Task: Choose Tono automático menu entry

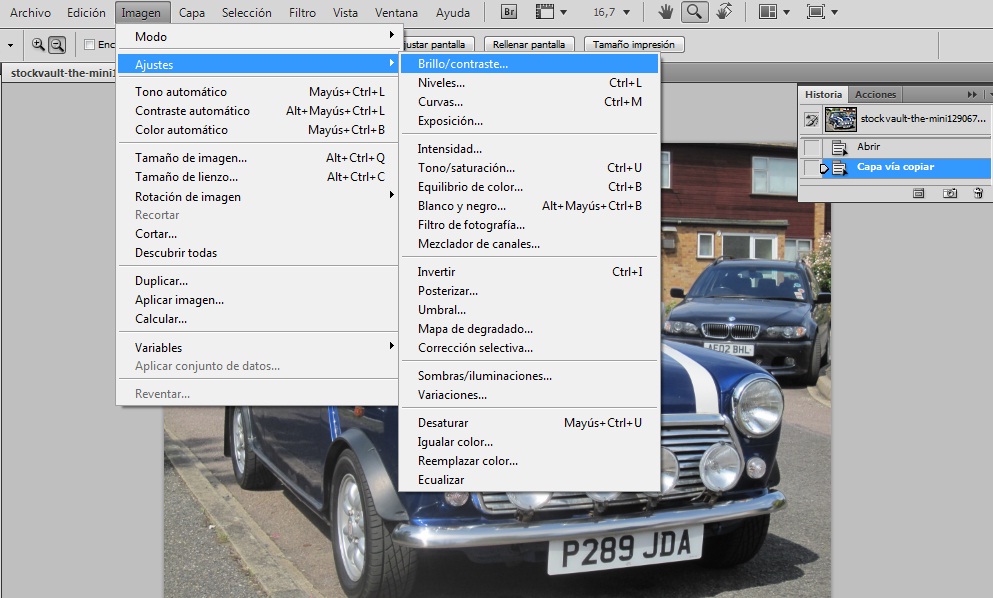Action: (x=258, y=91)
